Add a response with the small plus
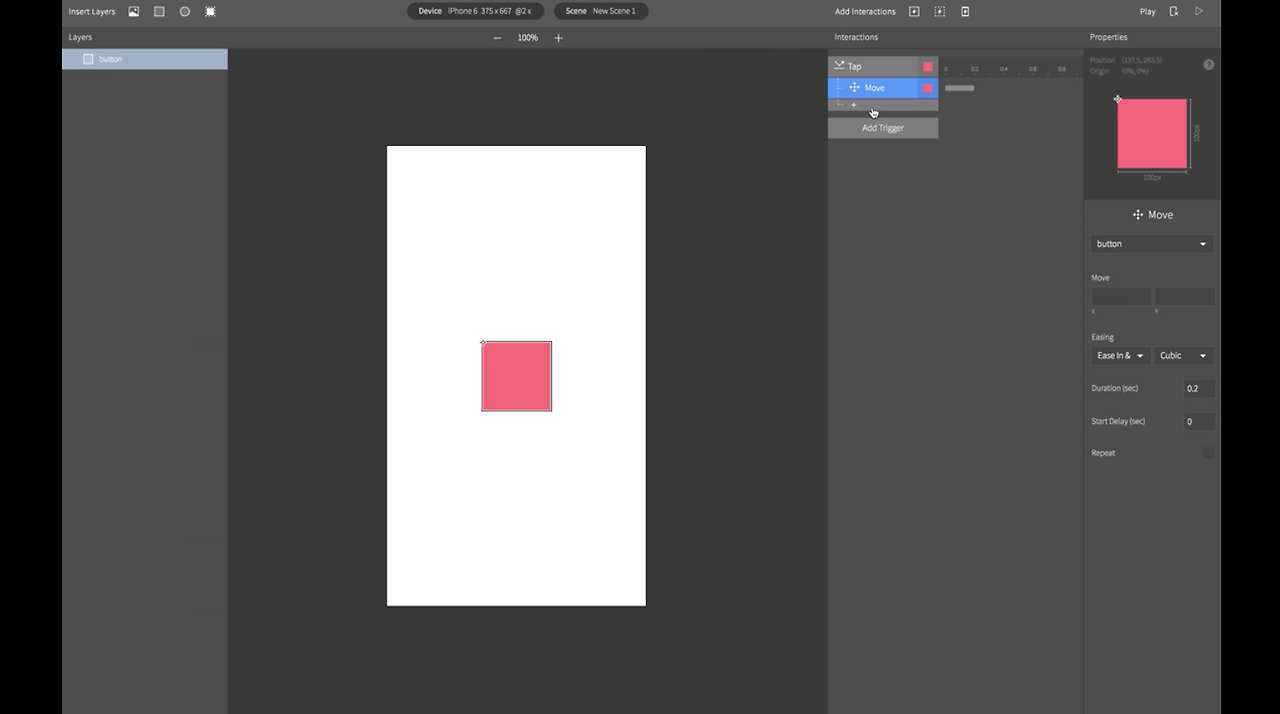The image size is (1280, 714). (x=853, y=105)
